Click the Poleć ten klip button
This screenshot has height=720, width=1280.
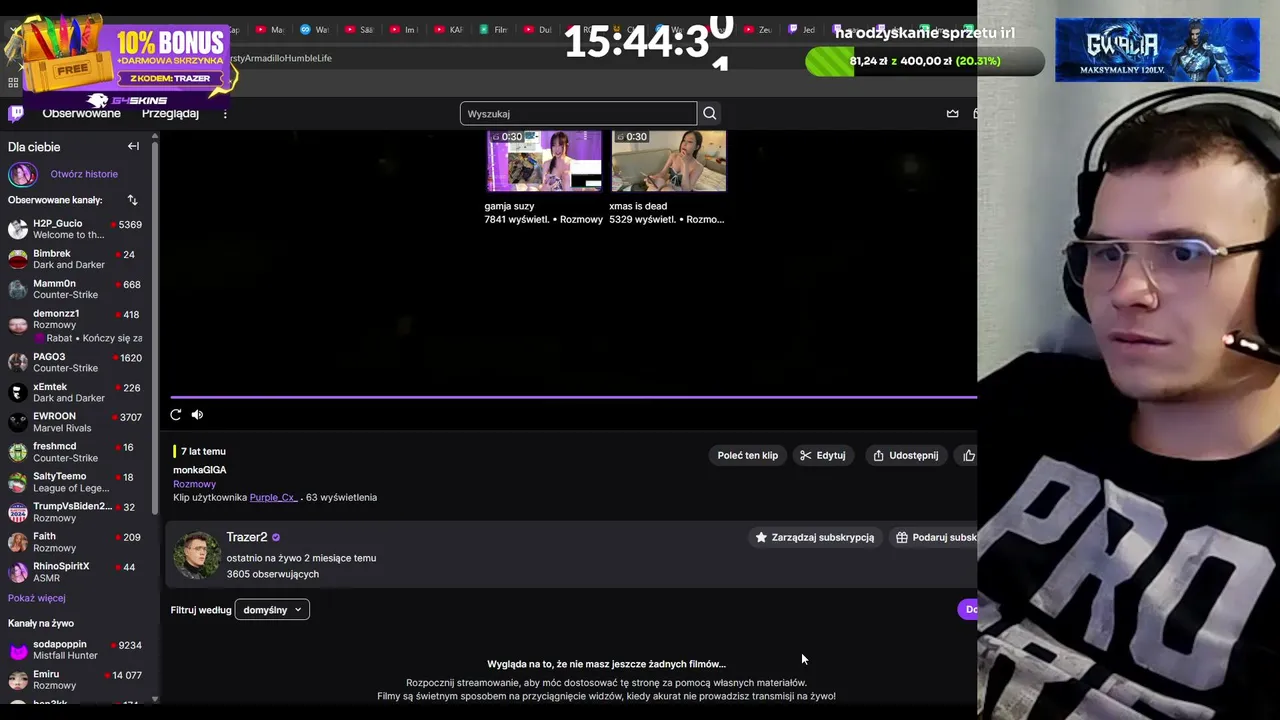tap(747, 455)
